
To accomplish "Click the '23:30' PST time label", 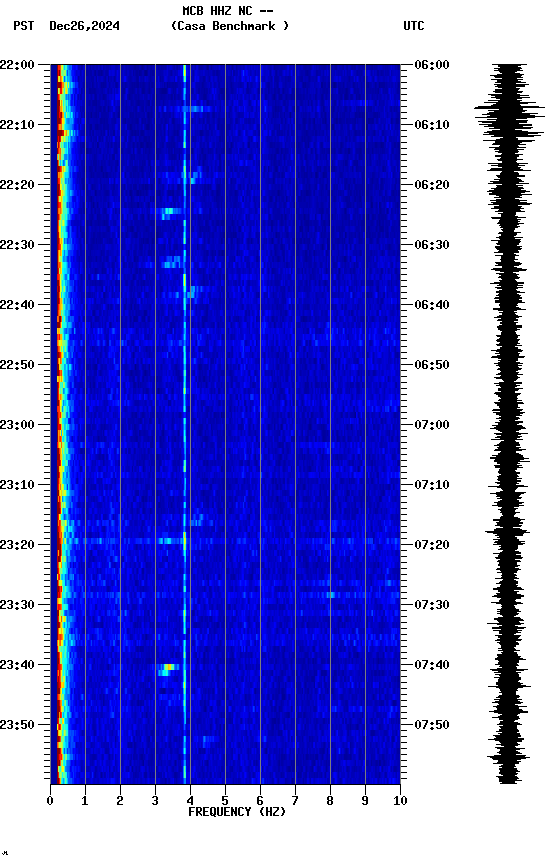I will [x=17, y=605].
